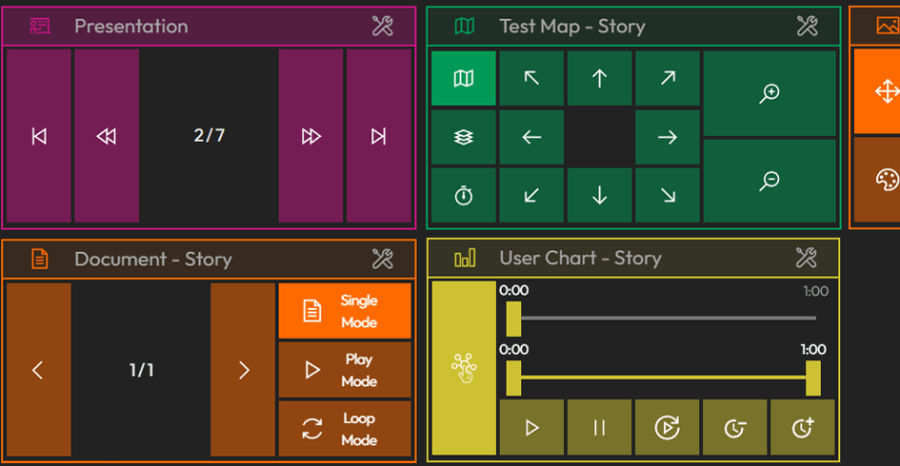Increase chart time with clock plus
This screenshot has width=900, height=466.
(x=802, y=428)
